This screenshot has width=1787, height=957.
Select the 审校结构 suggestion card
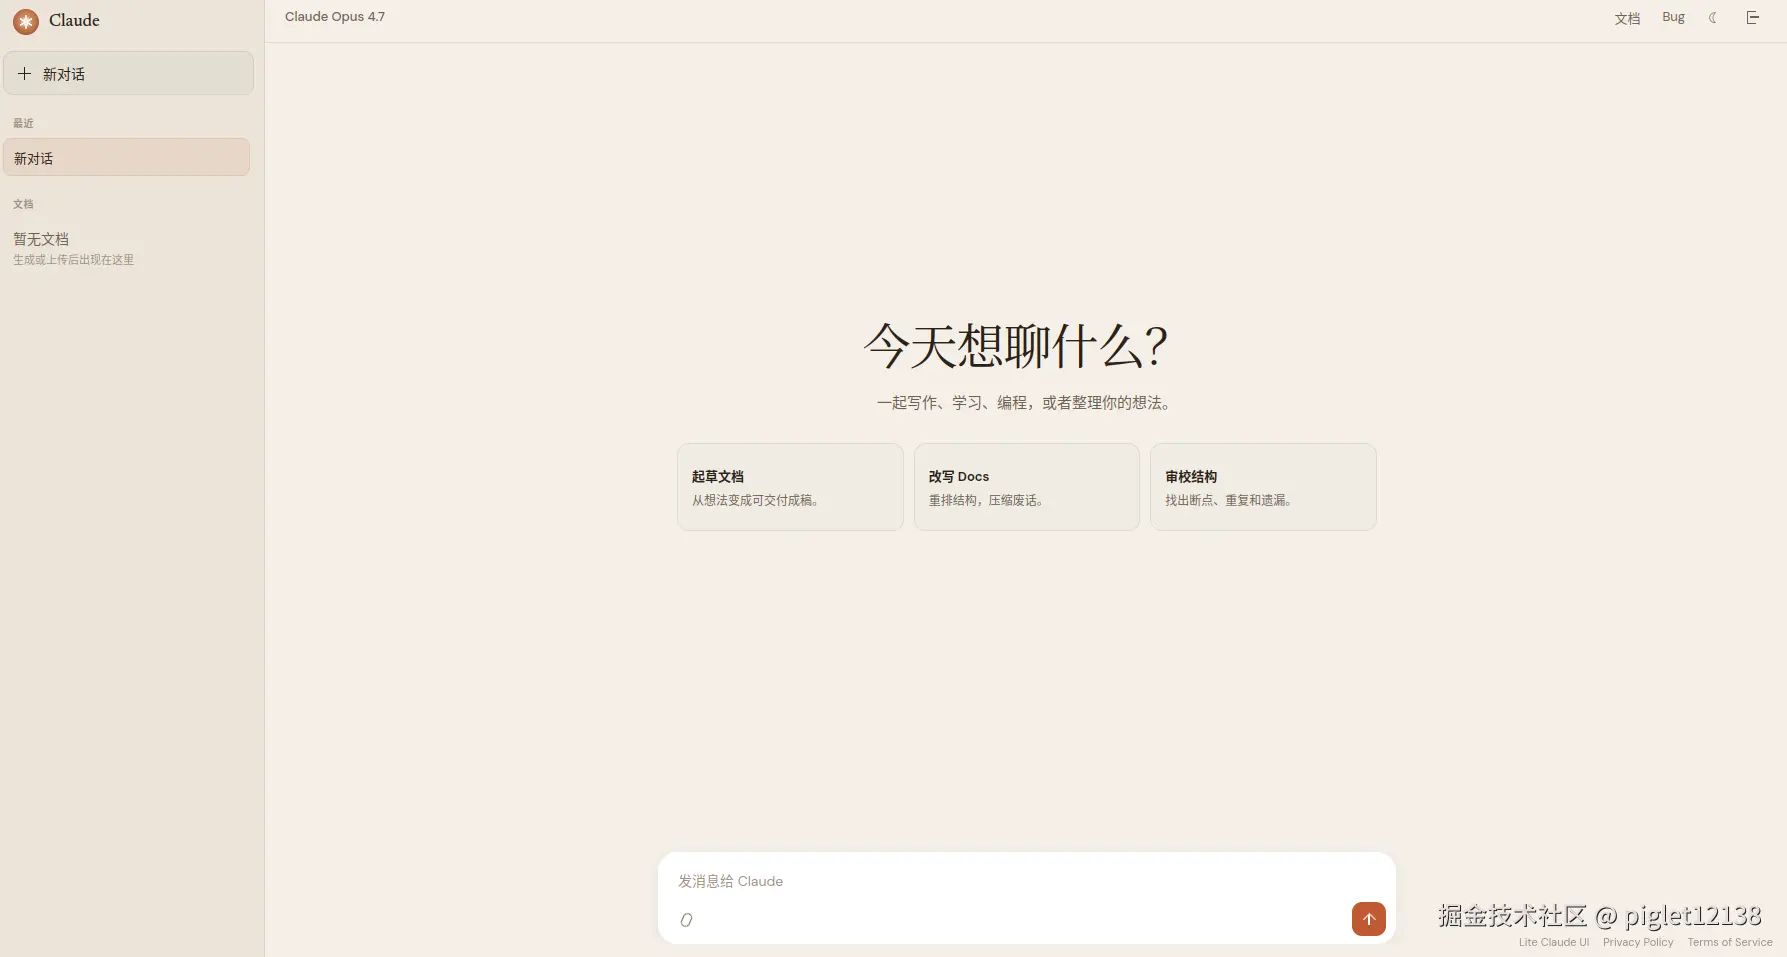pyautogui.click(x=1263, y=487)
